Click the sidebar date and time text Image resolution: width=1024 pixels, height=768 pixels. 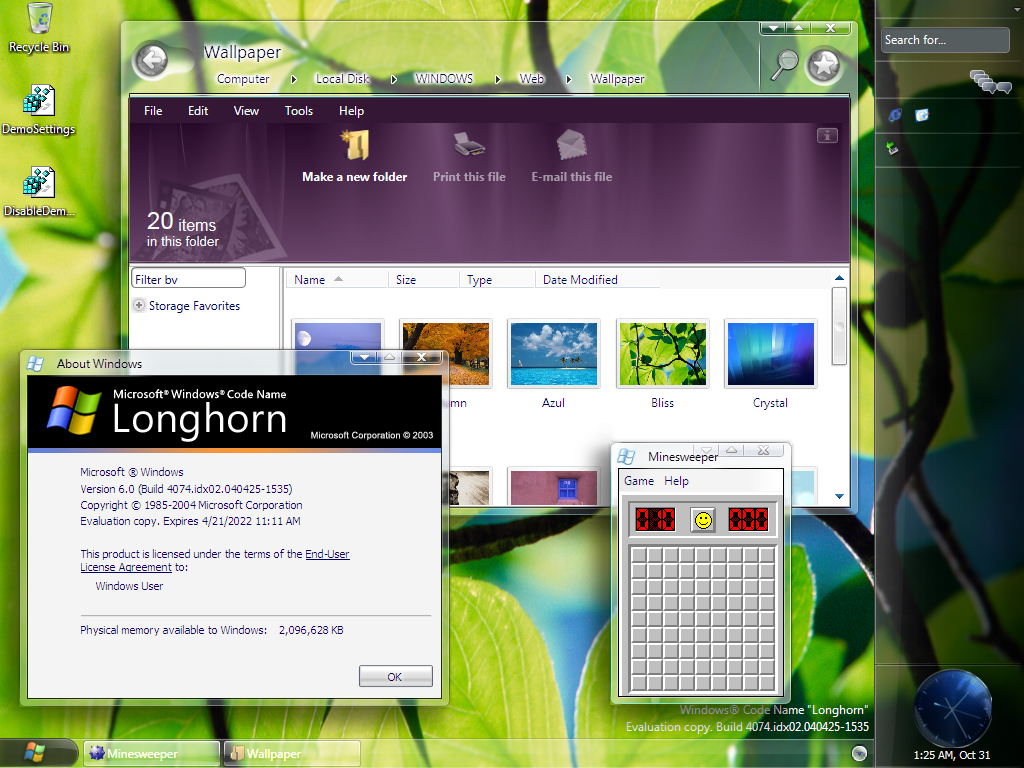click(952, 755)
